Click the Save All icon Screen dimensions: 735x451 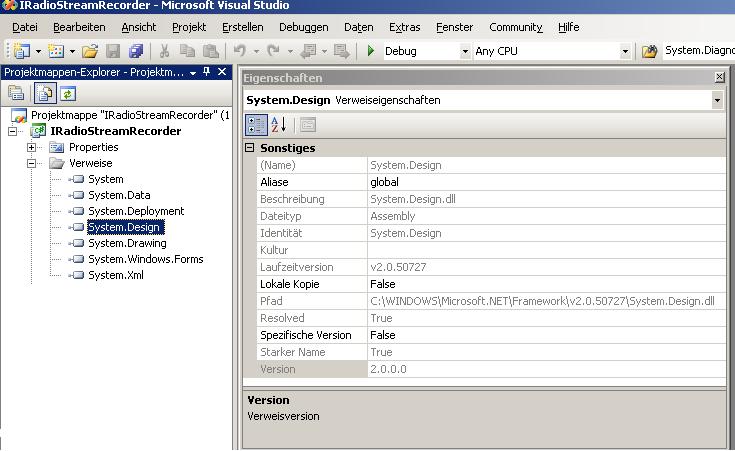coord(136,51)
